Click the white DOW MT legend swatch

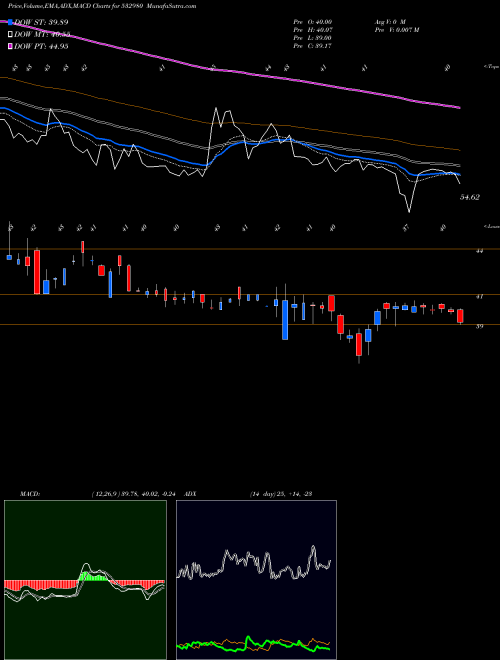(10, 35)
